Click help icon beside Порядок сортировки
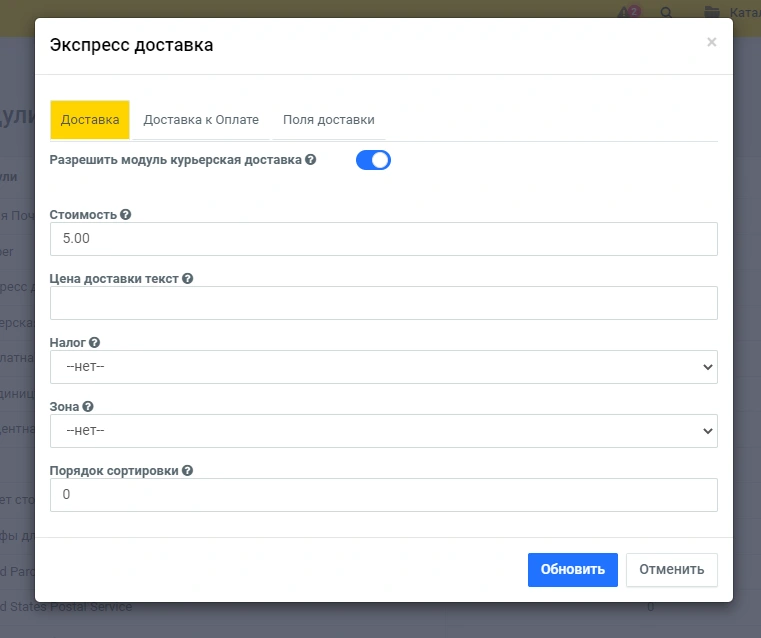The image size is (761, 638). [x=188, y=471]
